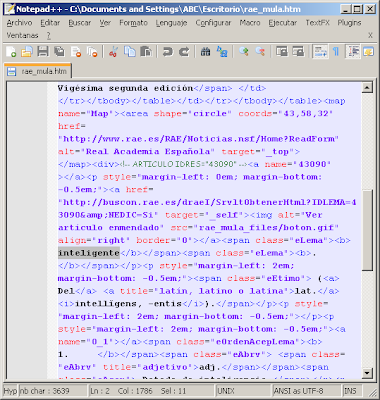Click "ANSI as UTF-8" encoding status field
The height and width of the screenshot is (400, 380).
(306, 391)
